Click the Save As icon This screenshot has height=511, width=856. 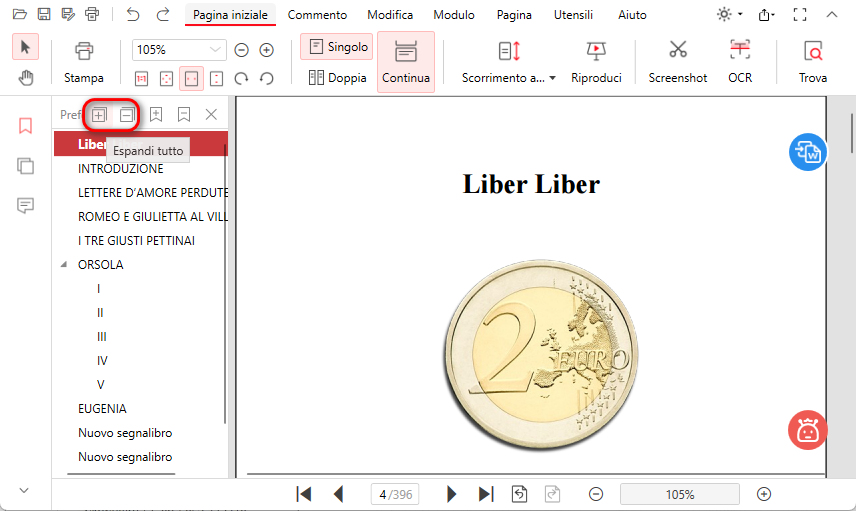click(68, 14)
